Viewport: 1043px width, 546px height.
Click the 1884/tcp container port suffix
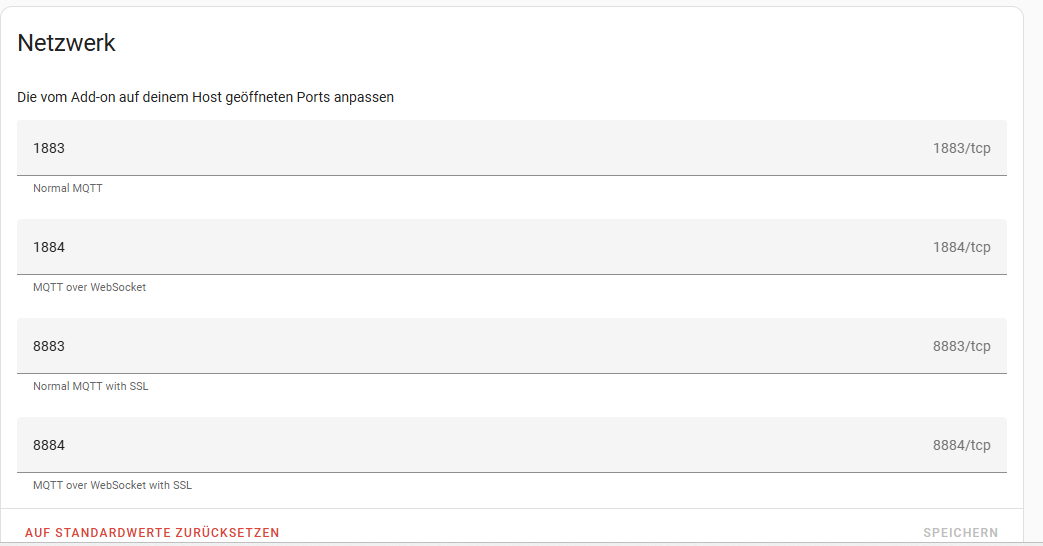pyautogui.click(x=961, y=247)
